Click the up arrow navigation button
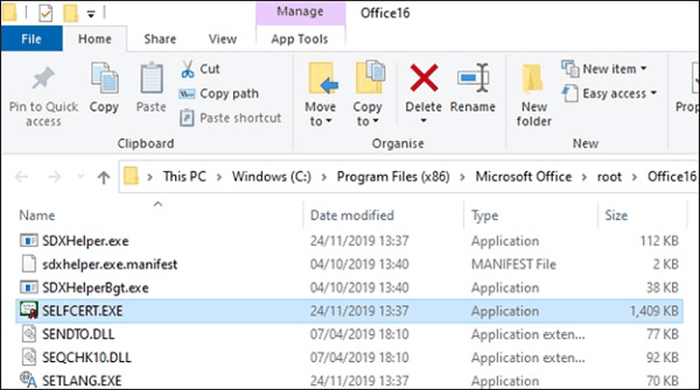The image size is (700, 390). [104, 177]
